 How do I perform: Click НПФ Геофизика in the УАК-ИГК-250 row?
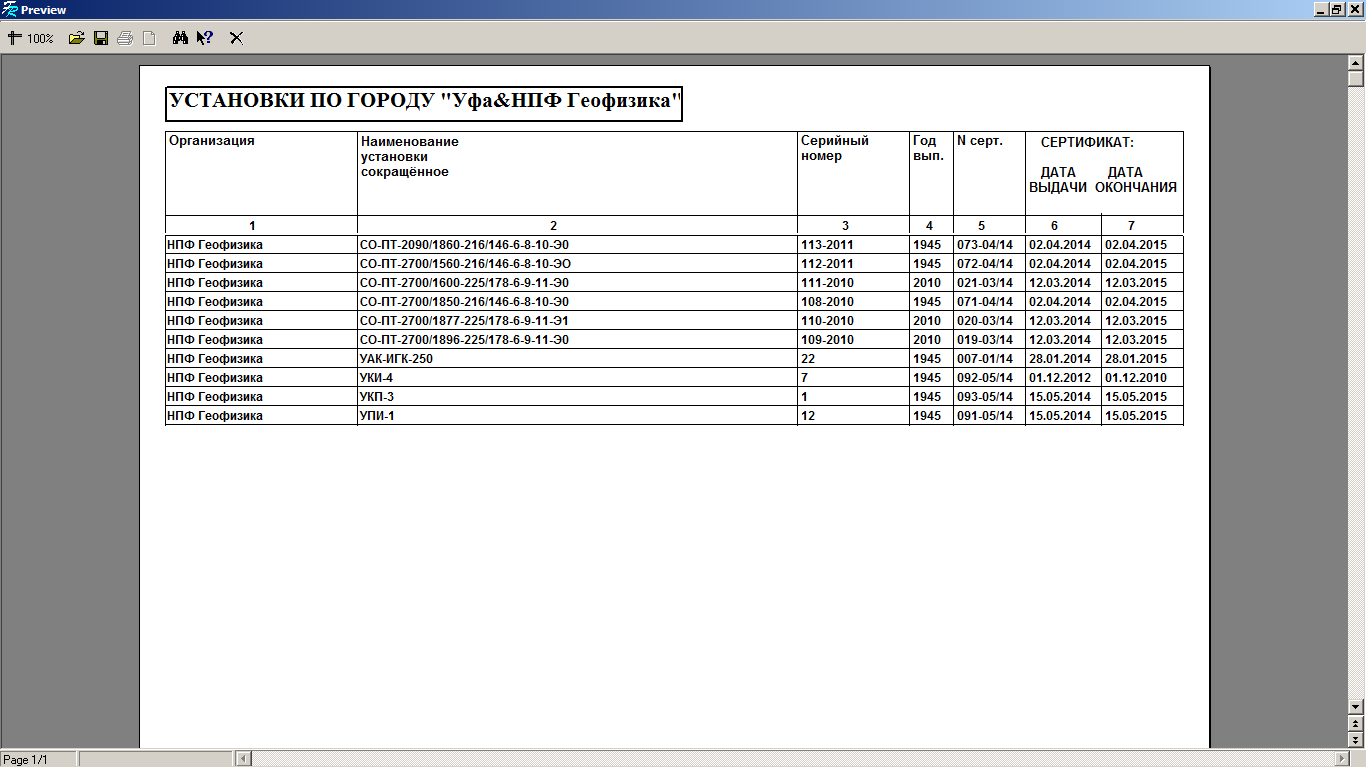tap(215, 359)
